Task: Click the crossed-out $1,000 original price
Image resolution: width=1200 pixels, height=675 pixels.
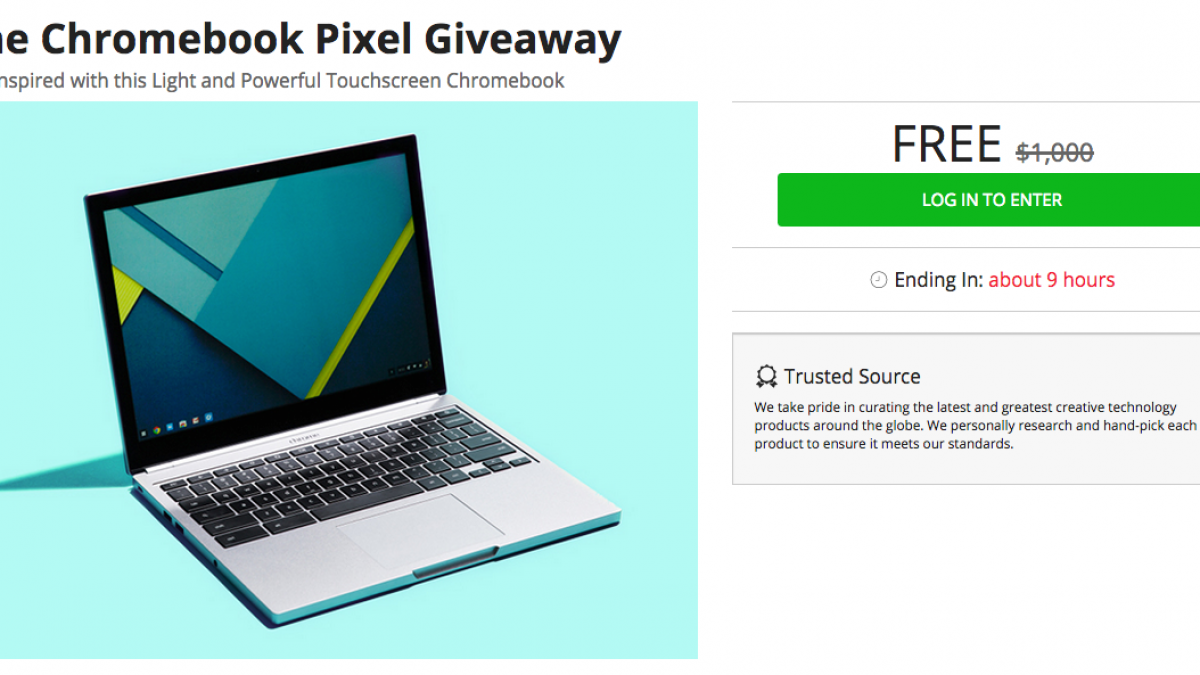Action: [x=1054, y=152]
